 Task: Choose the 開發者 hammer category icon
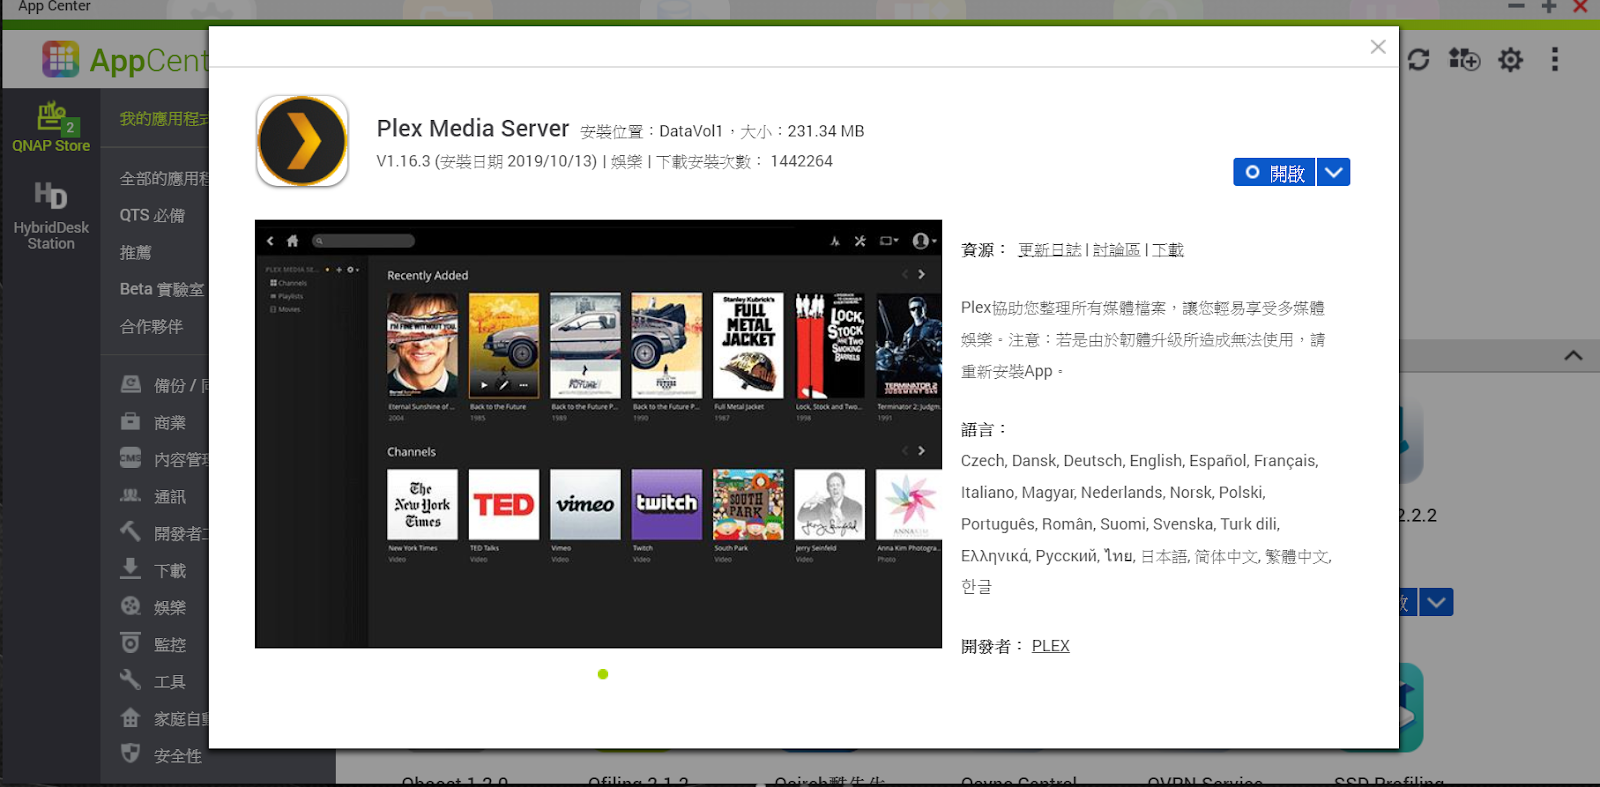tap(131, 532)
